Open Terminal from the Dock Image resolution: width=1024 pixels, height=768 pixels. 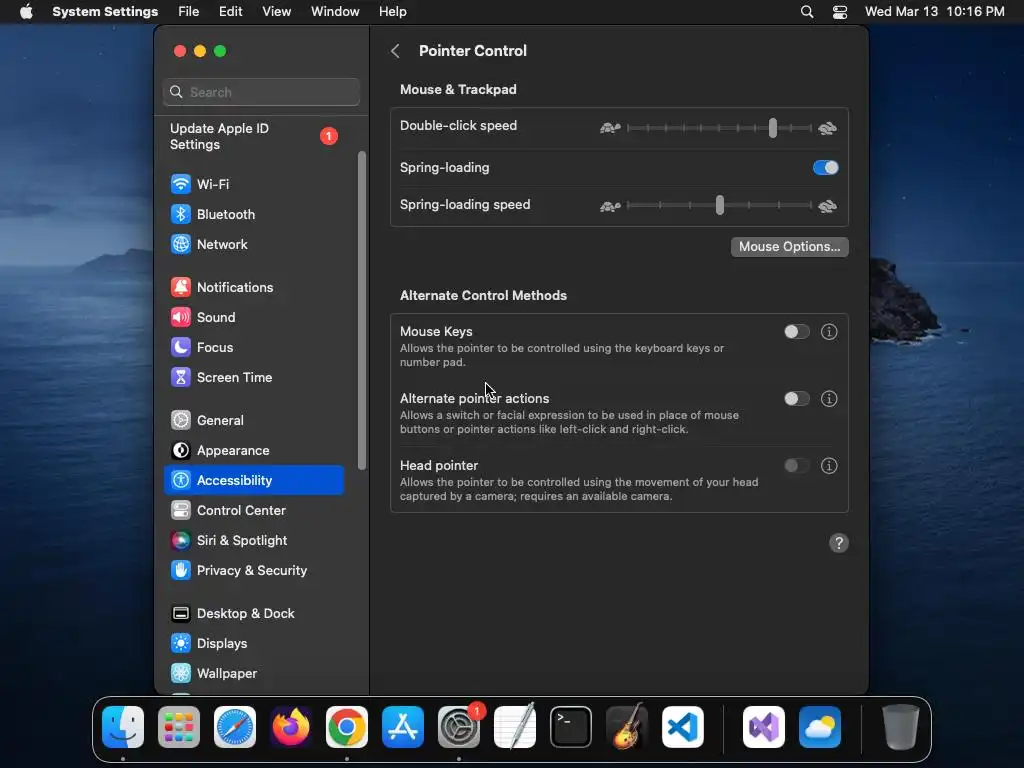click(571, 727)
